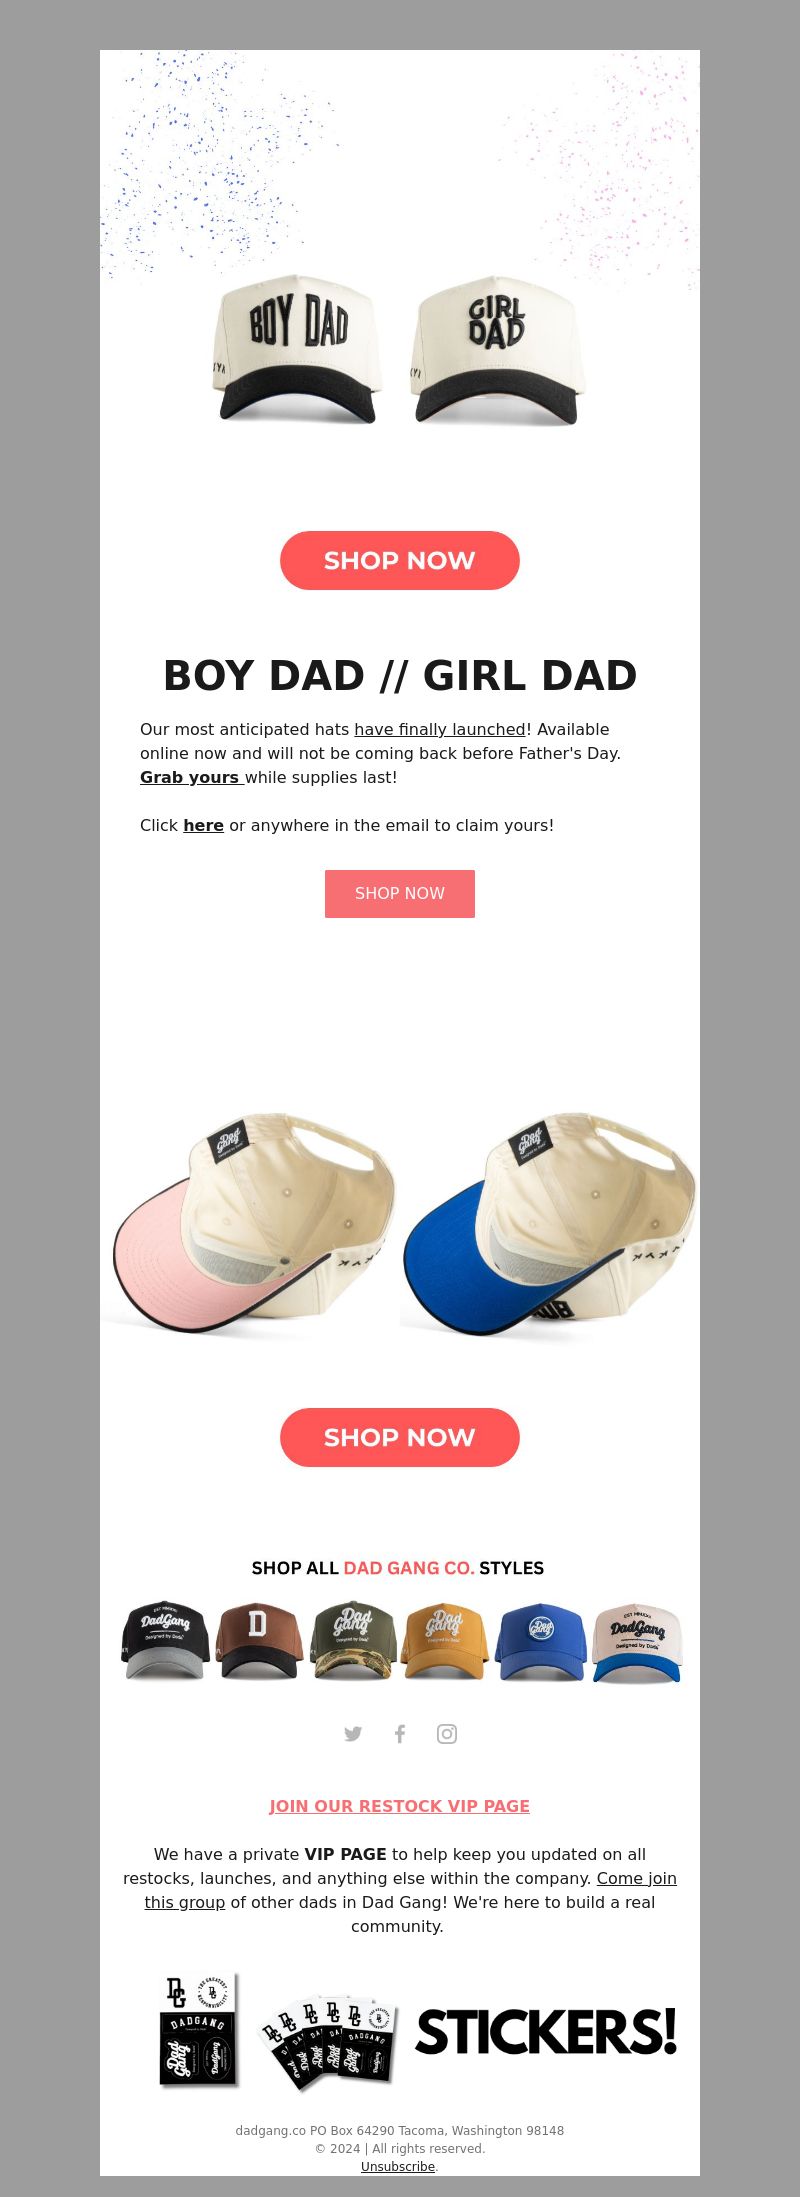This screenshot has width=800, height=2197.
Task: Select the pink underbrim hat photo
Action: pos(250,1227)
